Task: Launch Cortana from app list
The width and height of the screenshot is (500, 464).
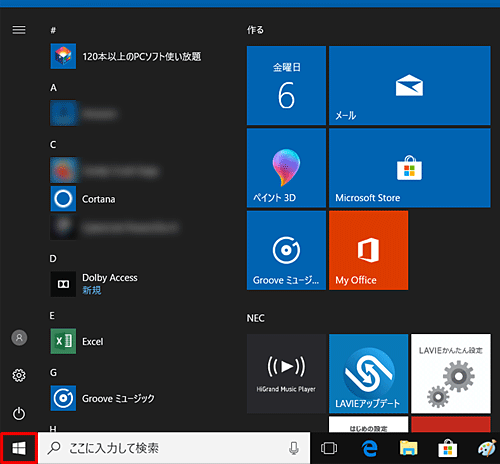Action: (99, 199)
